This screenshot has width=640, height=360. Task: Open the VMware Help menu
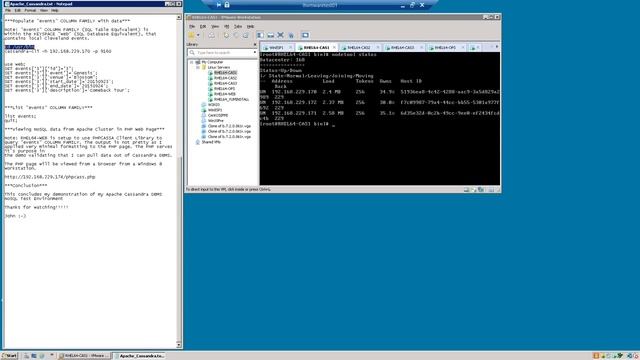point(250,26)
